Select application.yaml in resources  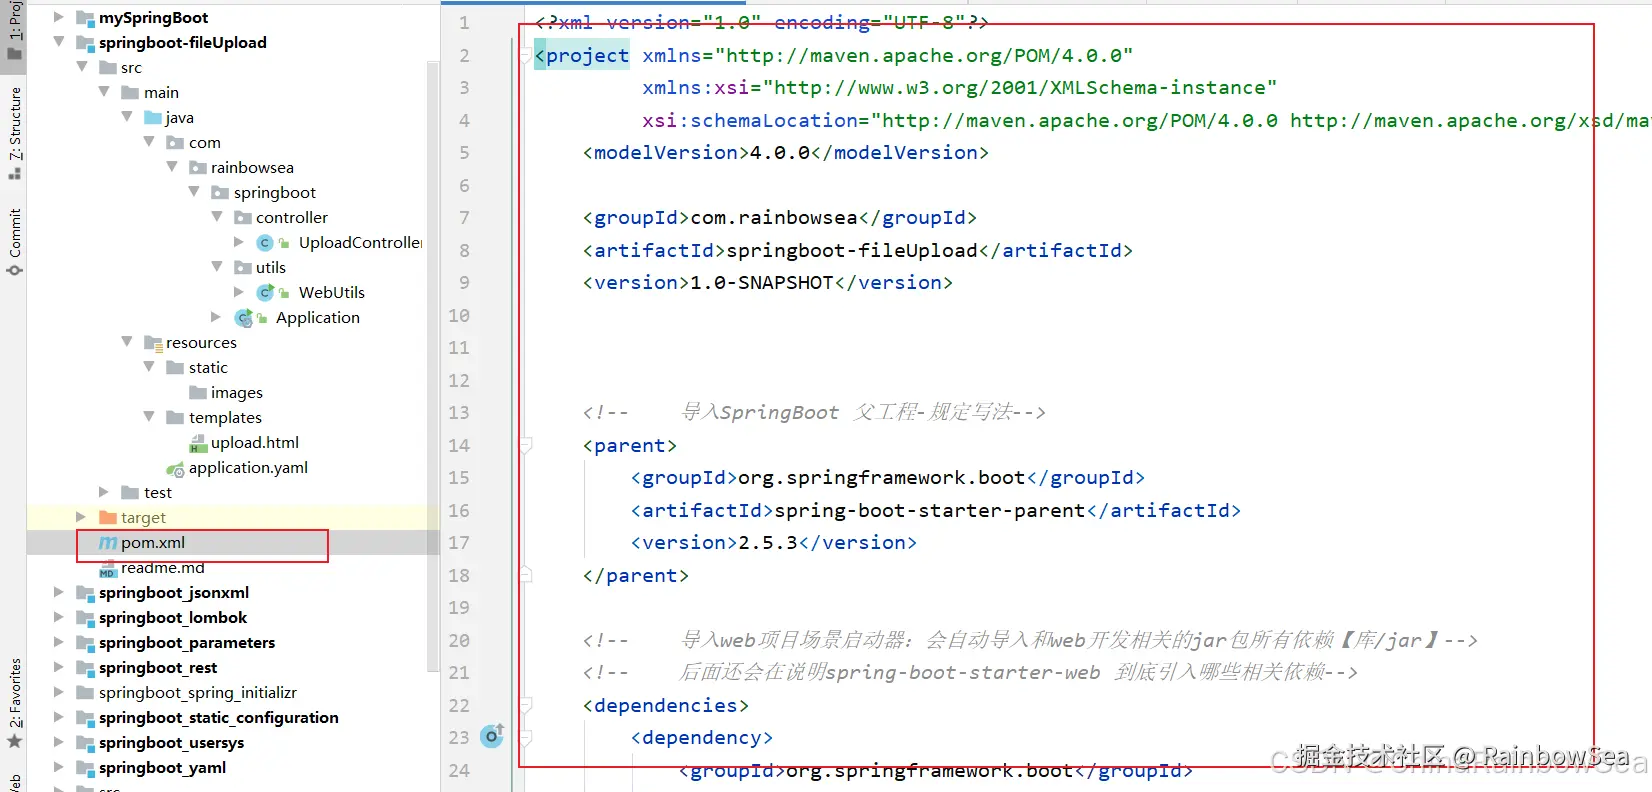click(x=248, y=467)
